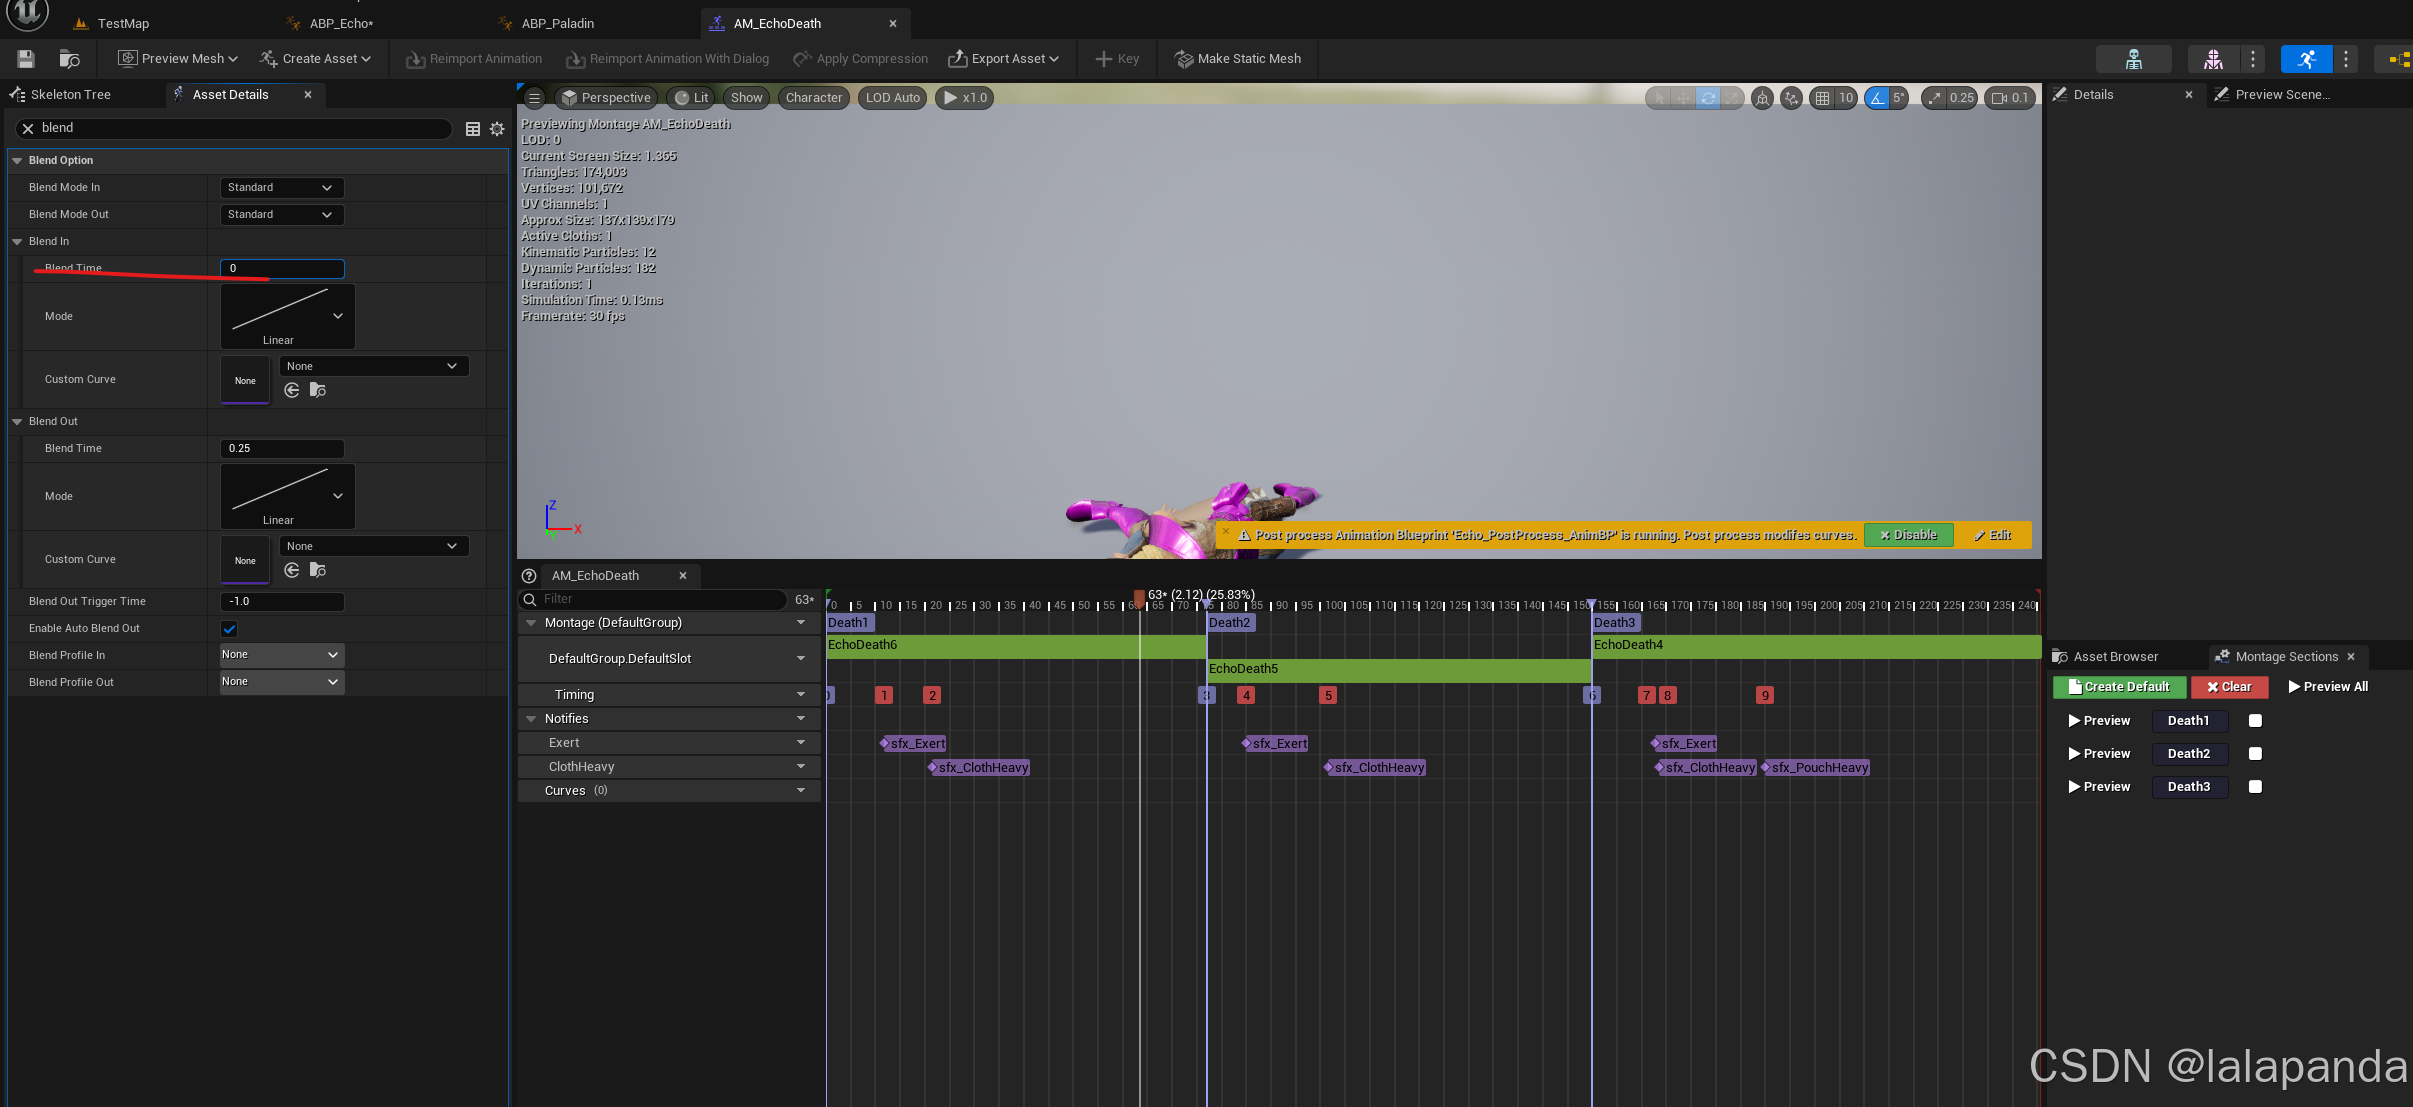Click the Blend Out Trigger Time field
The height and width of the screenshot is (1107, 2413).
(x=281, y=602)
